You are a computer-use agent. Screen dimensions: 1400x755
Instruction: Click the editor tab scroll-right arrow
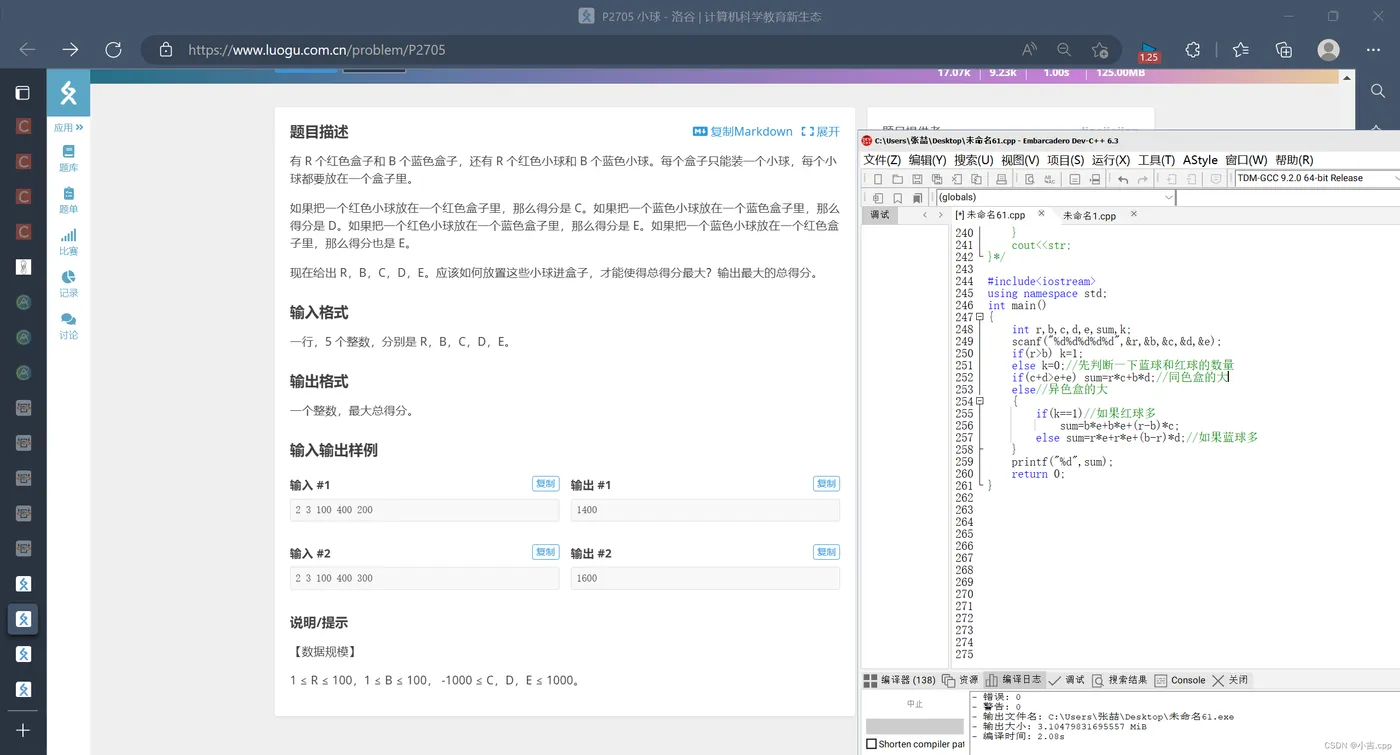coord(940,215)
